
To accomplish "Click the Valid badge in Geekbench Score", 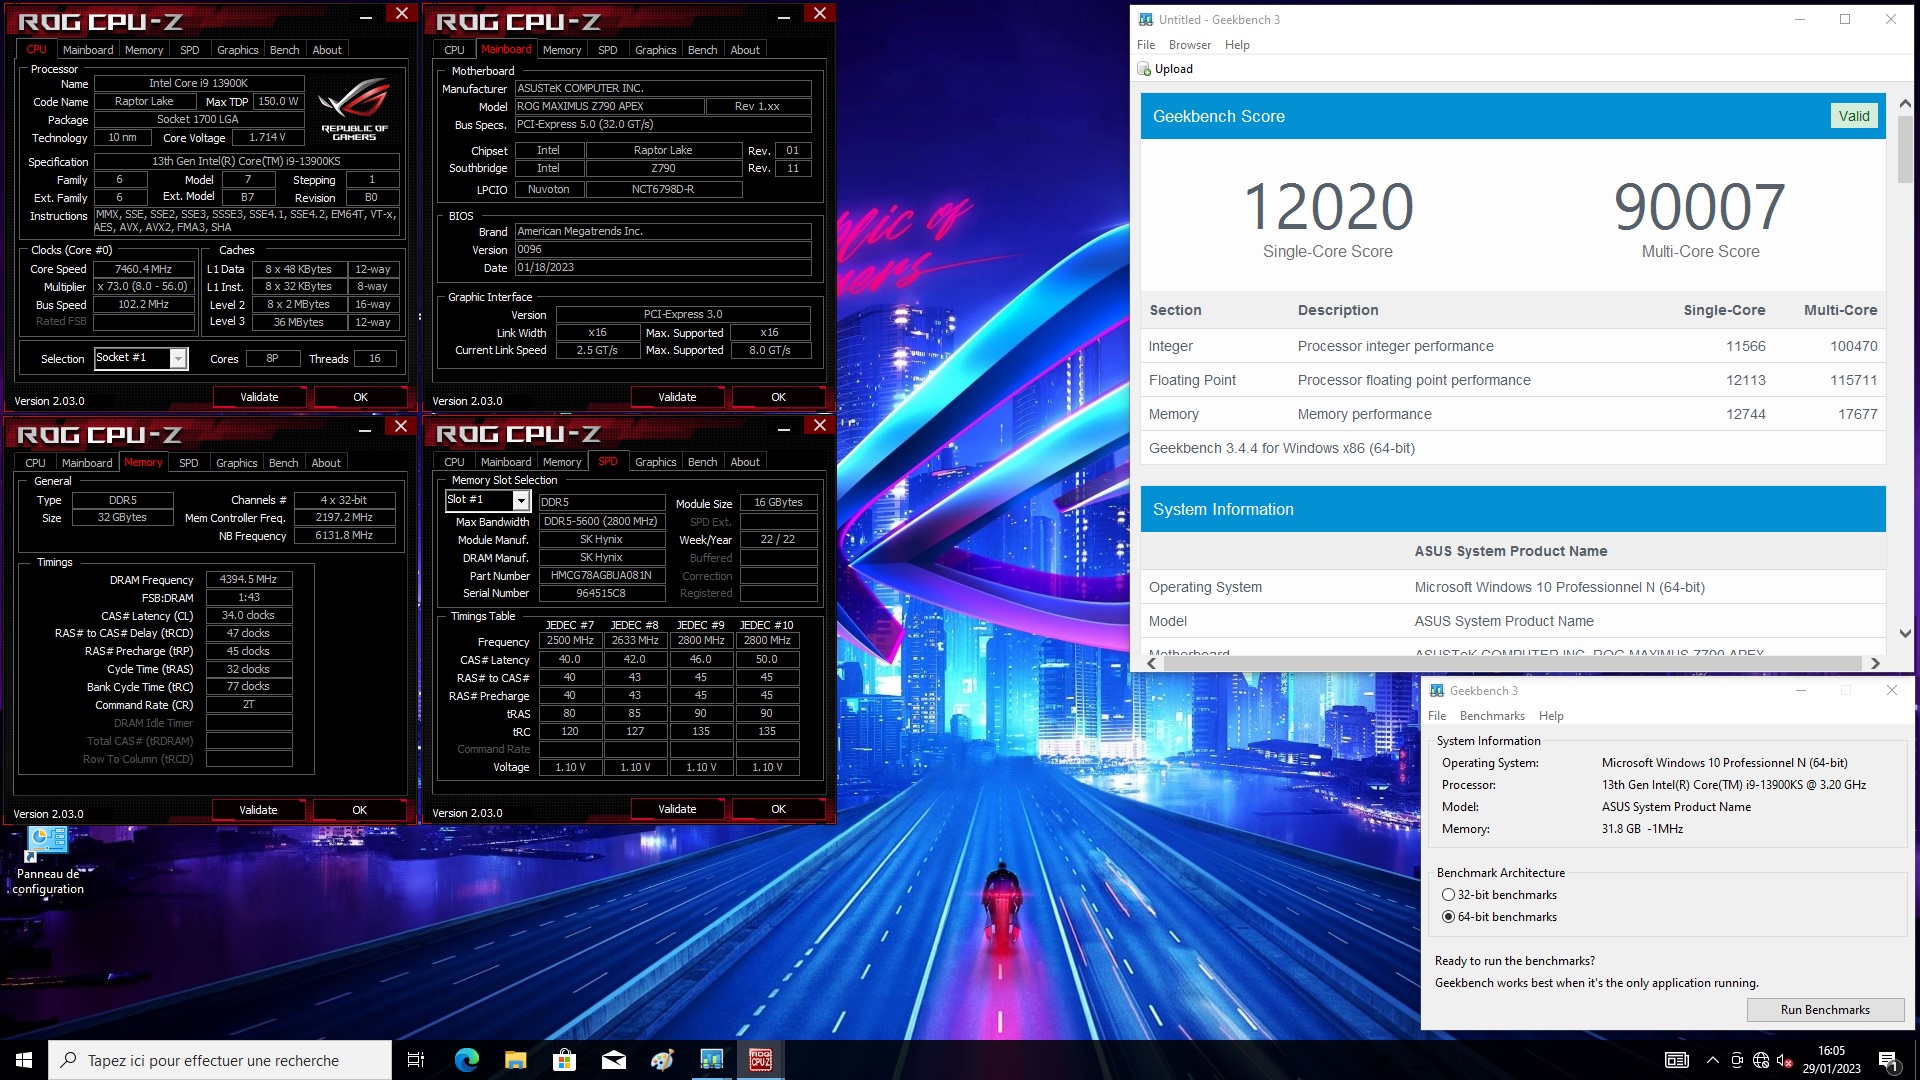I will click(1854, 116).
